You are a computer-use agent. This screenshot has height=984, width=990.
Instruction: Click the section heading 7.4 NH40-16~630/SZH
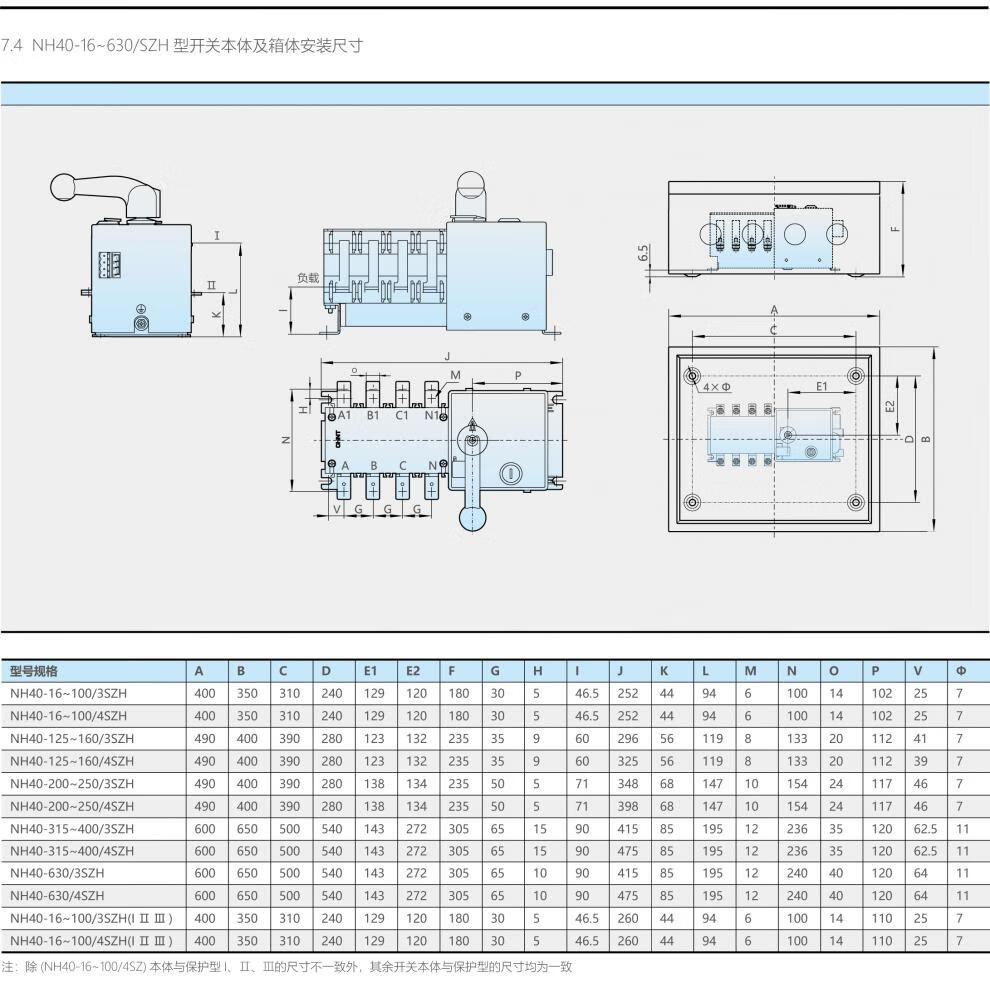[182, 46]
